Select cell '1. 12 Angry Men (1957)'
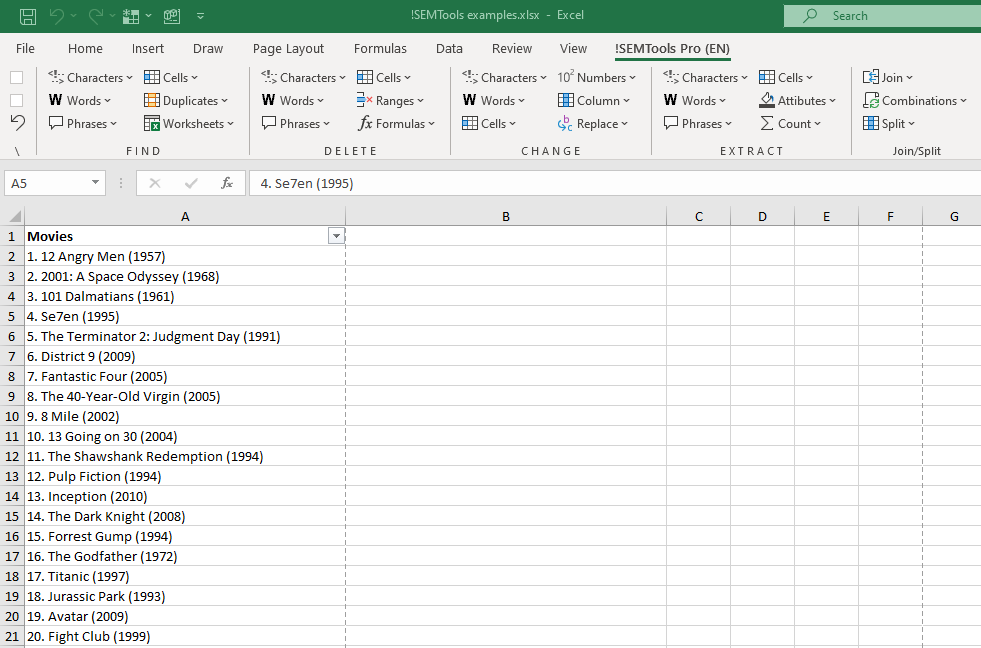This screenshot has height=648, width=981. point(185,256)
